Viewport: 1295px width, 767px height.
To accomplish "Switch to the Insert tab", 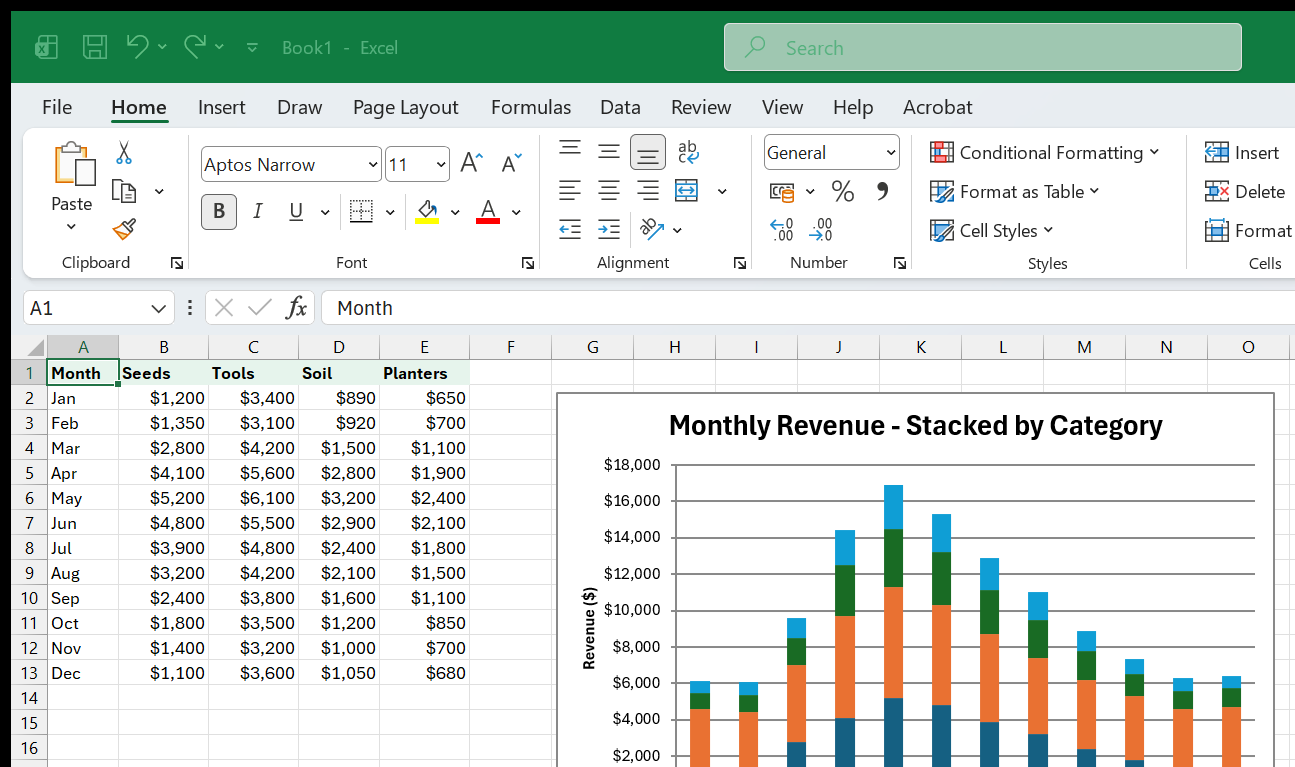I will click(x=222, y=107).
